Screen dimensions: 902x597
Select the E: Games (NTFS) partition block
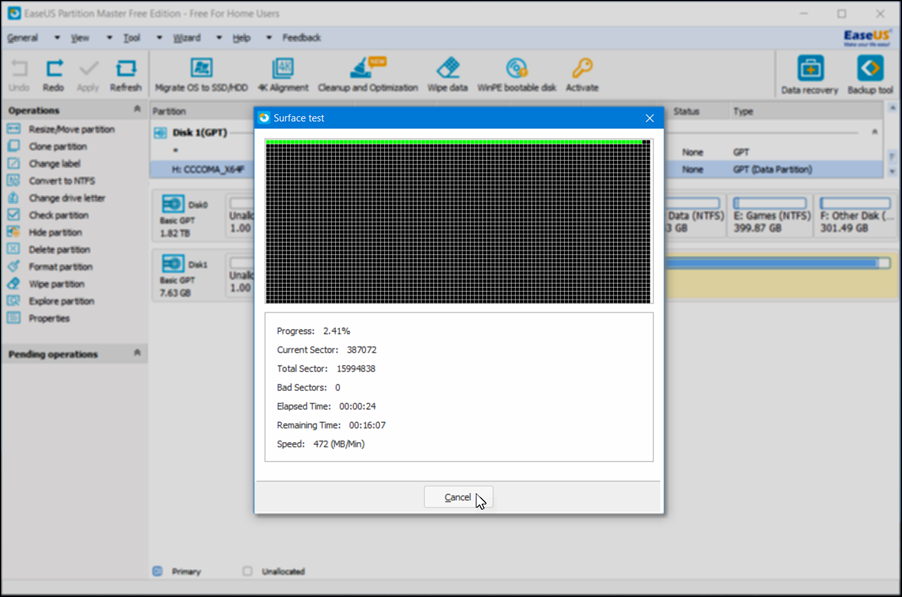coord(771,216)
